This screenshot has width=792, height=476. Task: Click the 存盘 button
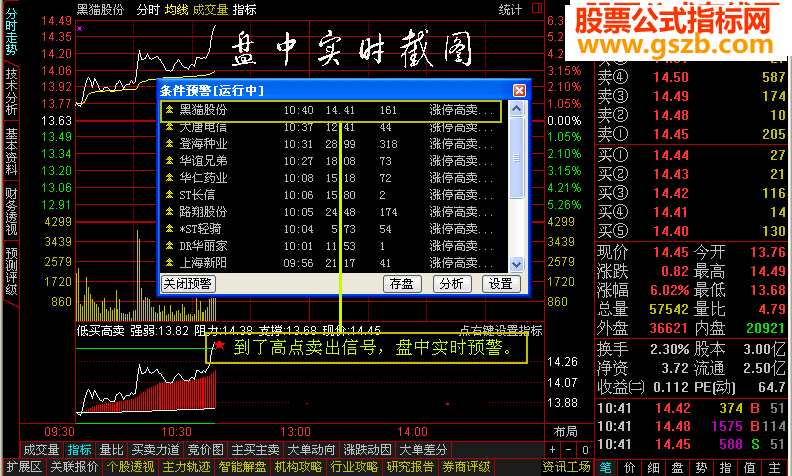coord(401,284)
